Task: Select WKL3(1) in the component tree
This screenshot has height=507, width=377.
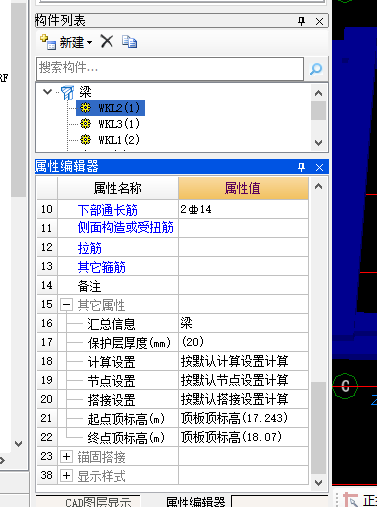Action: pos(119,124)
